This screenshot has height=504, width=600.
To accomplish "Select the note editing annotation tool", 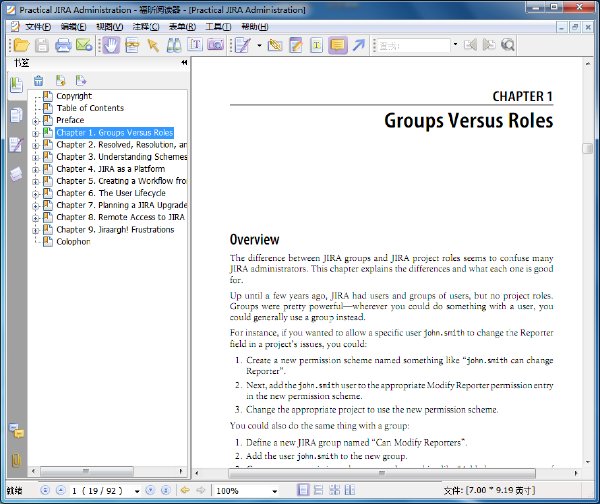I will (x=296, y=45).
